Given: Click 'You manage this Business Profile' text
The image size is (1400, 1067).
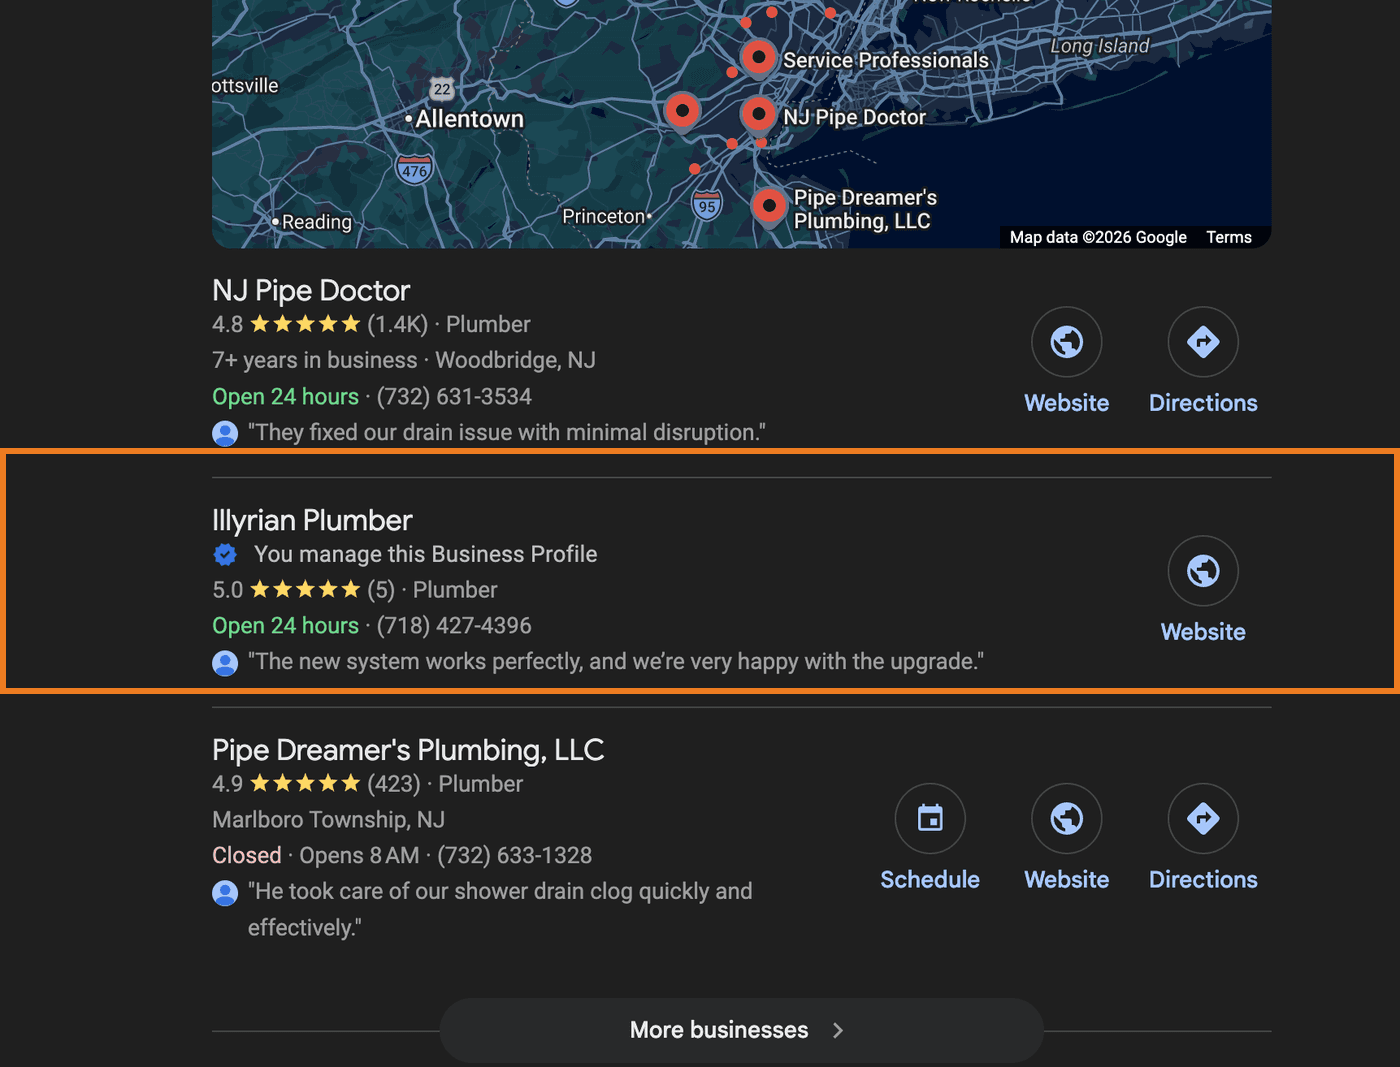Looking at the screenshot, I should tap(425, 554).
